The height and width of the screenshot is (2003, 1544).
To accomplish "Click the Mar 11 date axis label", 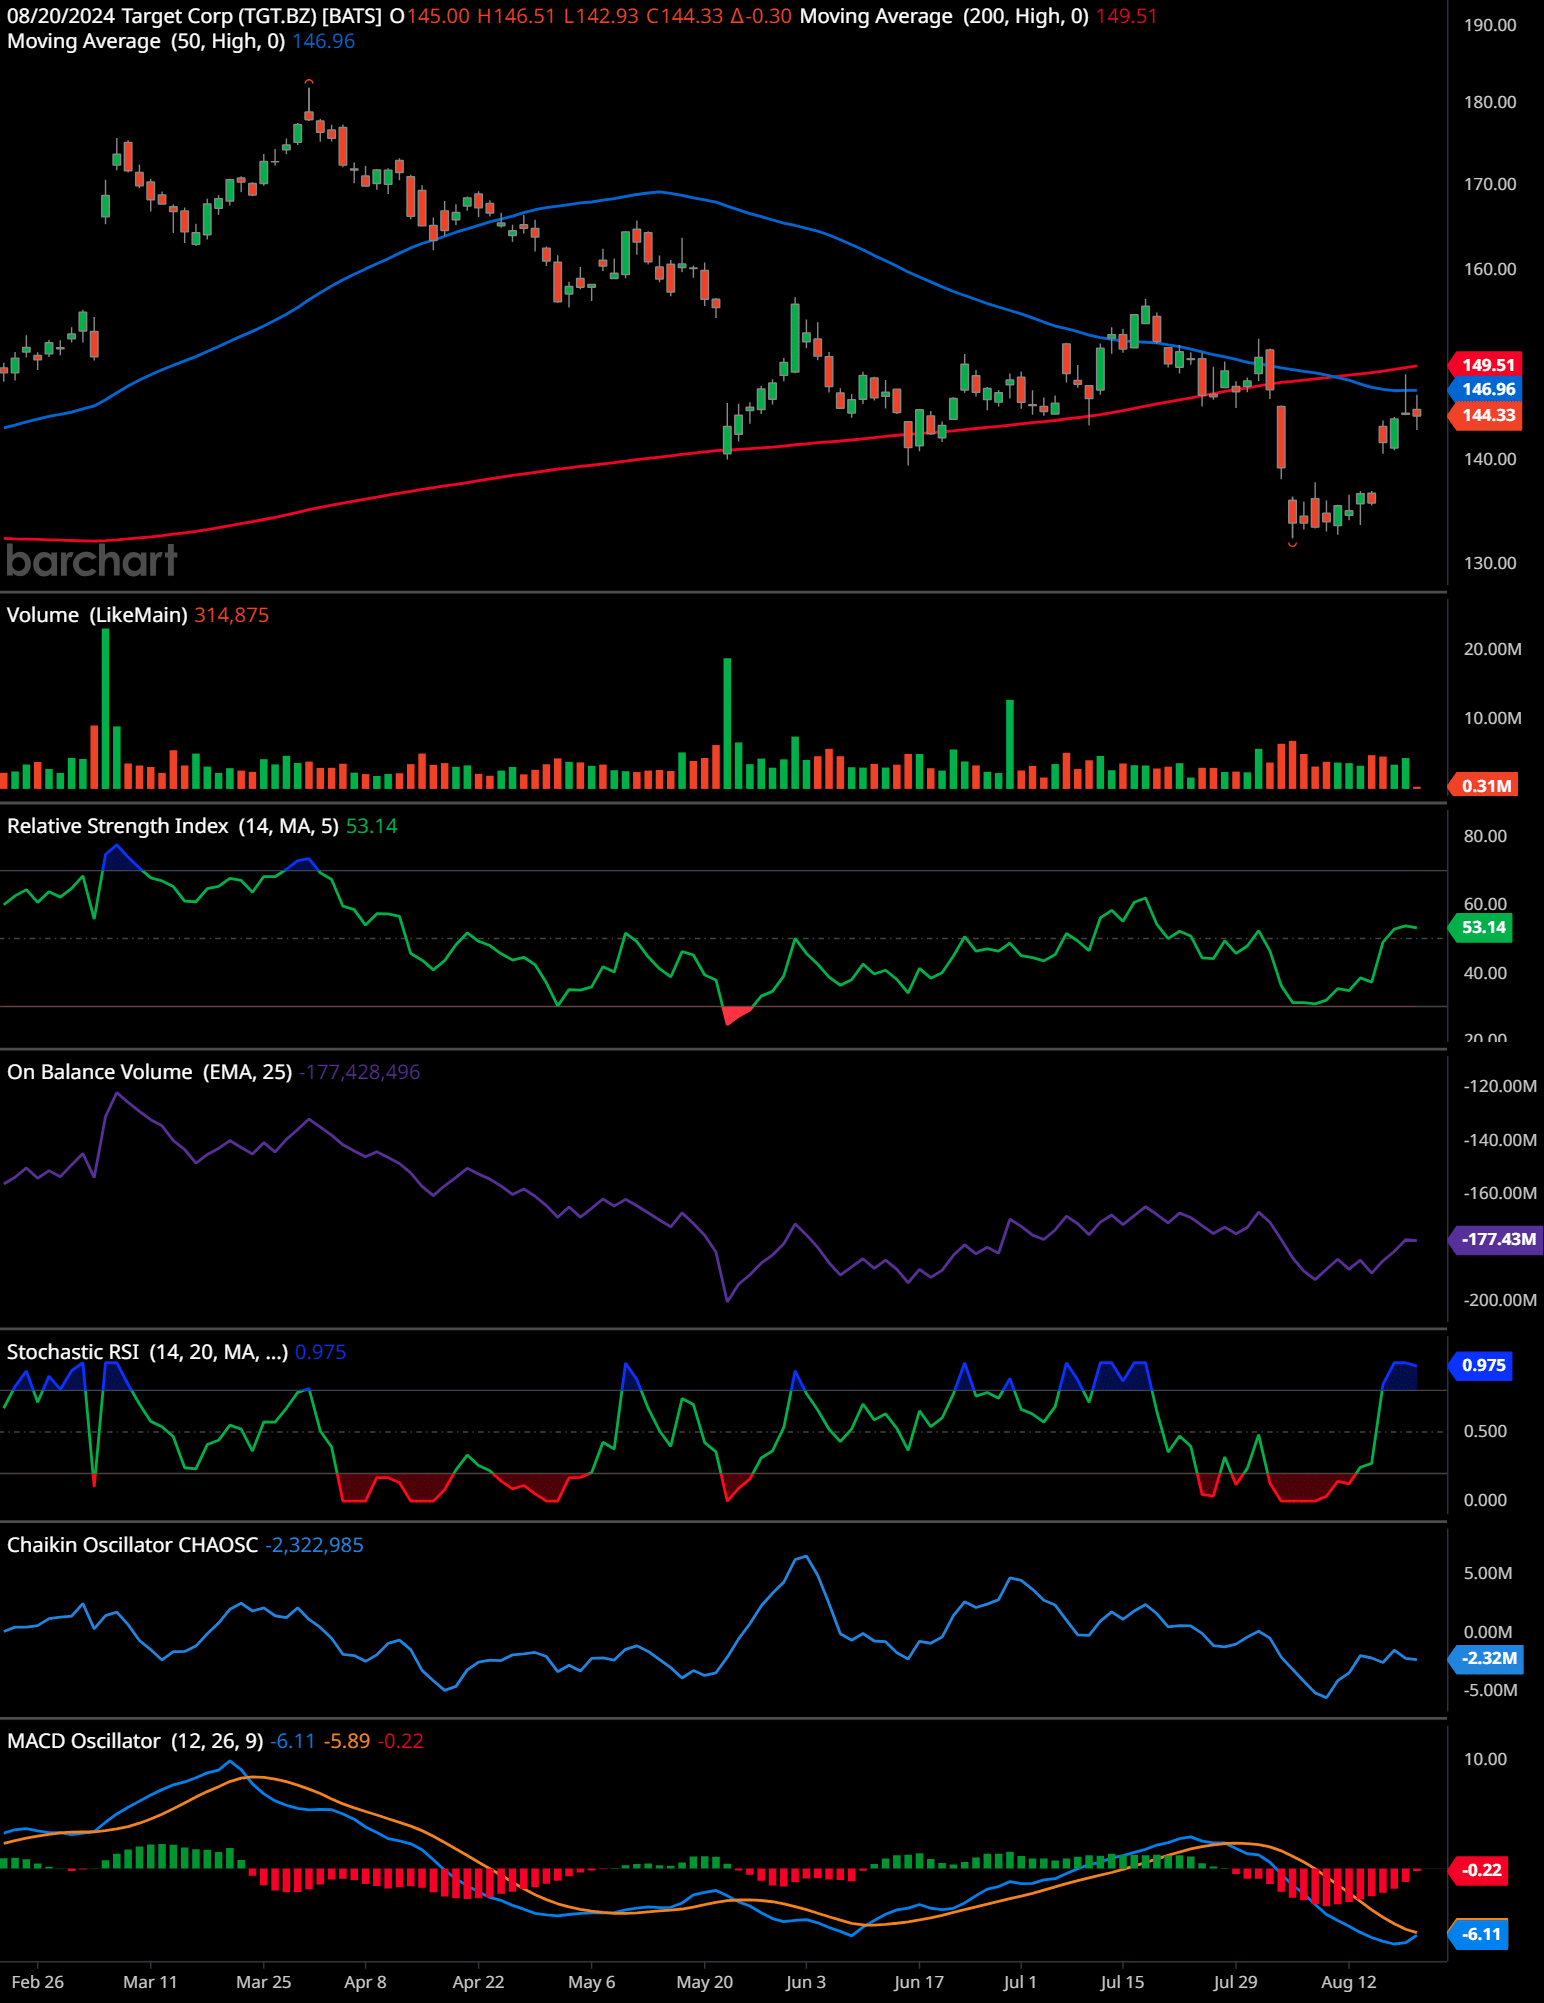I will tap(150, 1982).
